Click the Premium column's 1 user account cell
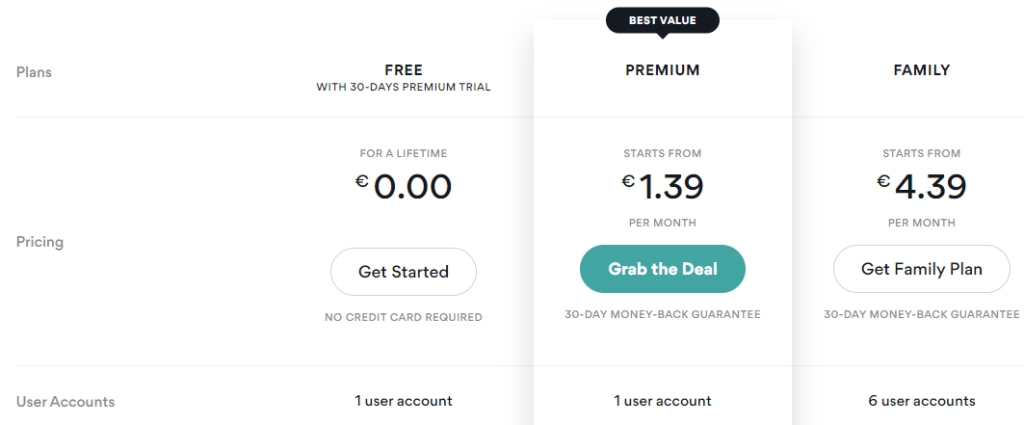This screenshot has height=425, width=1024. pyautogui.click(x=662, y=401)
